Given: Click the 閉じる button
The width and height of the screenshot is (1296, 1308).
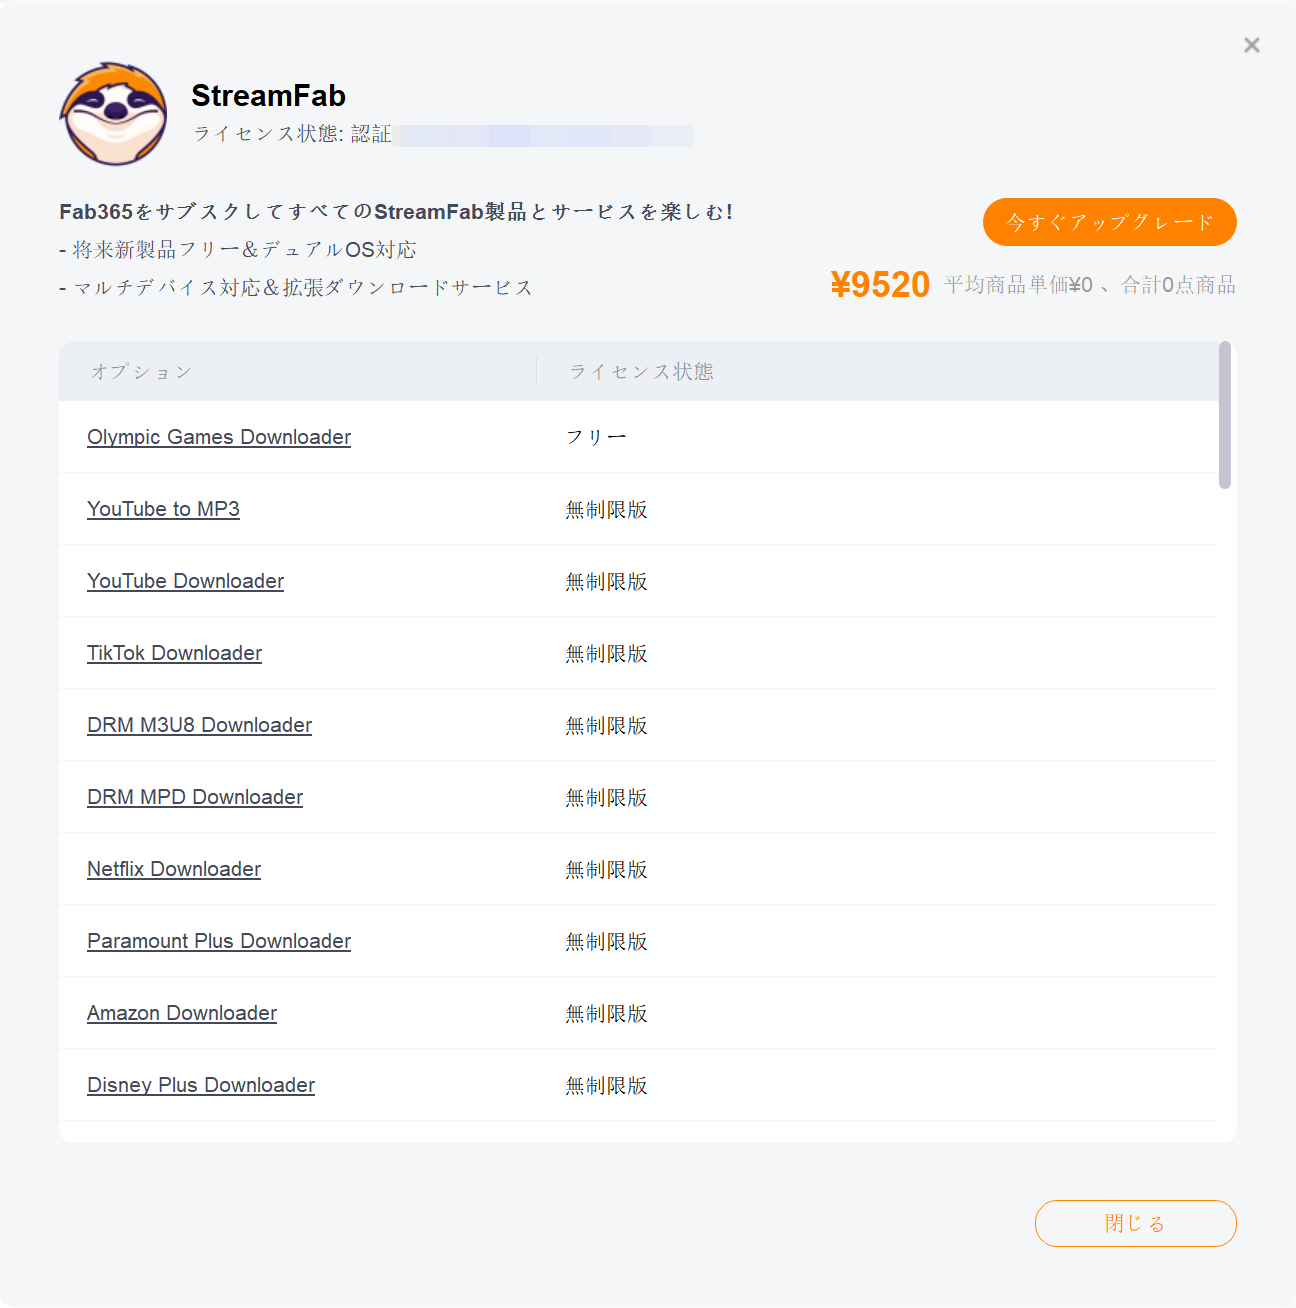Looking at the screenshot, I should point(1136,1223).
